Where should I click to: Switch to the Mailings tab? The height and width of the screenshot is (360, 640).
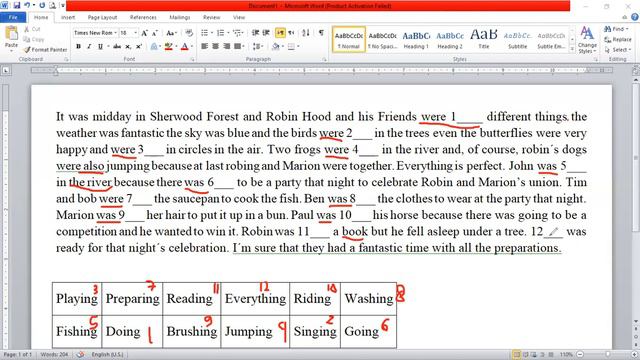click(x=180, y=17)
